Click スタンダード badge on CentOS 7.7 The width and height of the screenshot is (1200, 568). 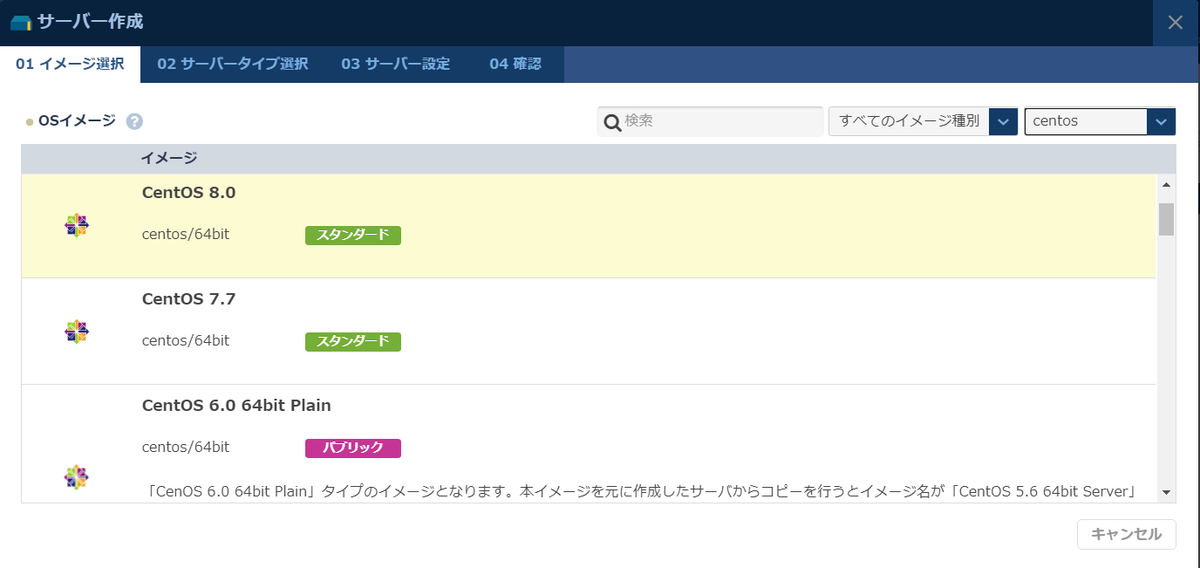(353, 342)
